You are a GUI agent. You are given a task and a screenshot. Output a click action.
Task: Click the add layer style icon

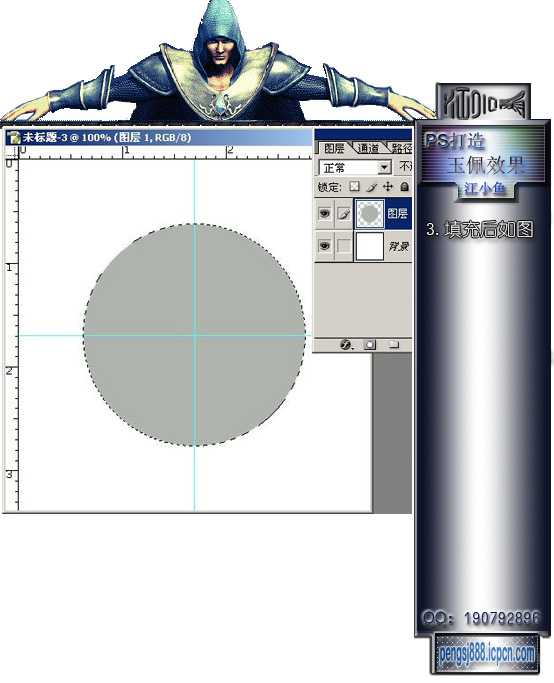point(346,345)
